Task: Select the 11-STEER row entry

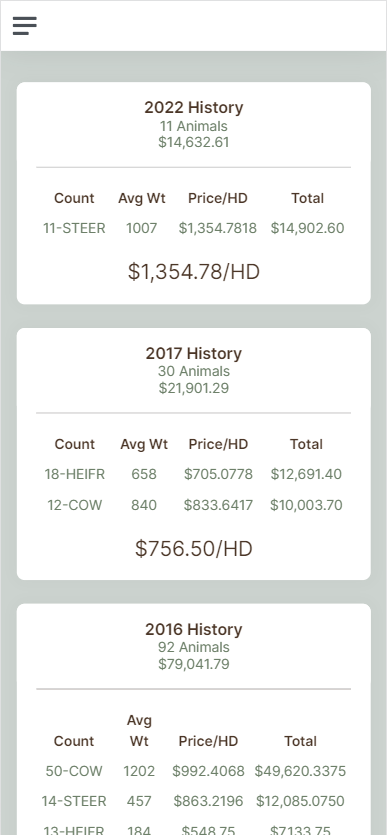Action: point(75,228)
